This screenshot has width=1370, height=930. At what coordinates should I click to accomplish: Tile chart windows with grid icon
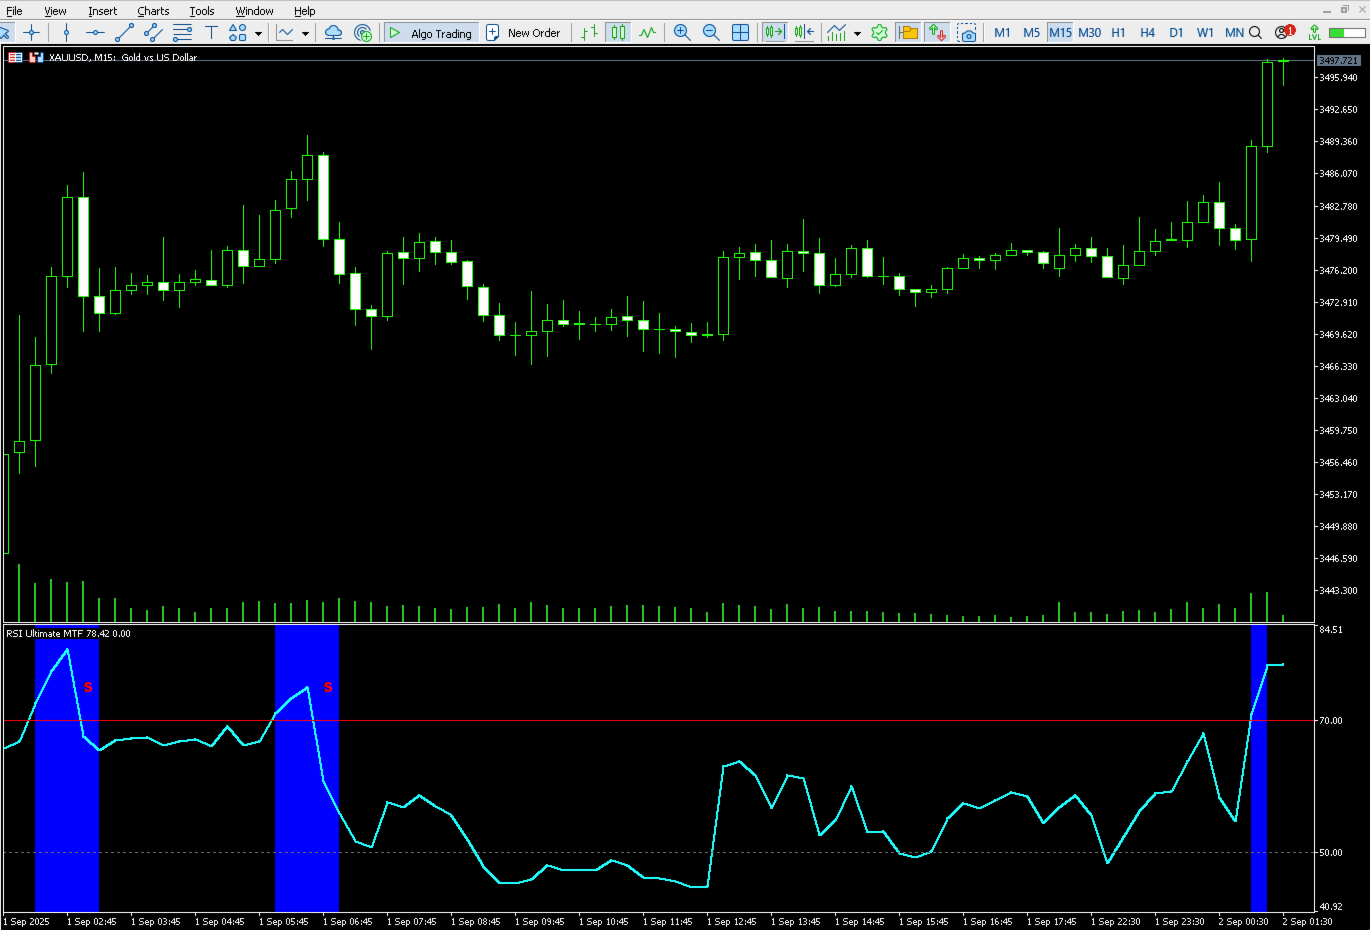click(x=741, y=33)
